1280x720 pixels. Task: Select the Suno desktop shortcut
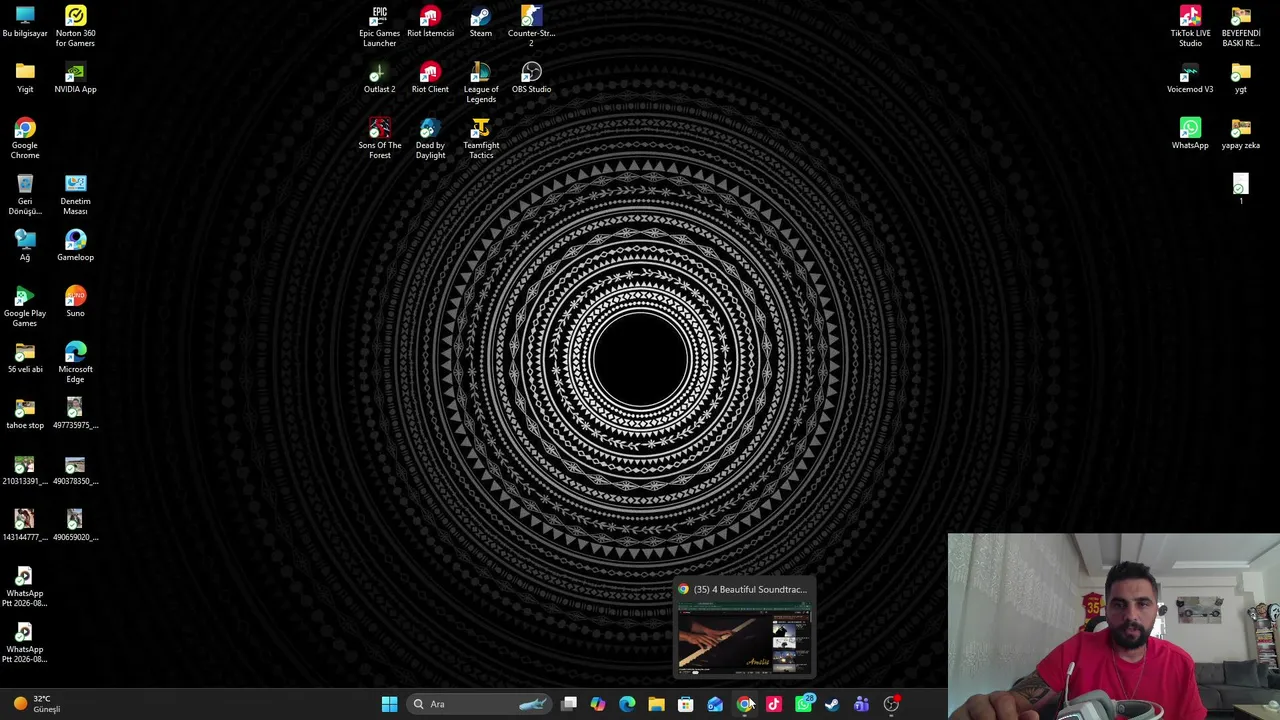75,302
